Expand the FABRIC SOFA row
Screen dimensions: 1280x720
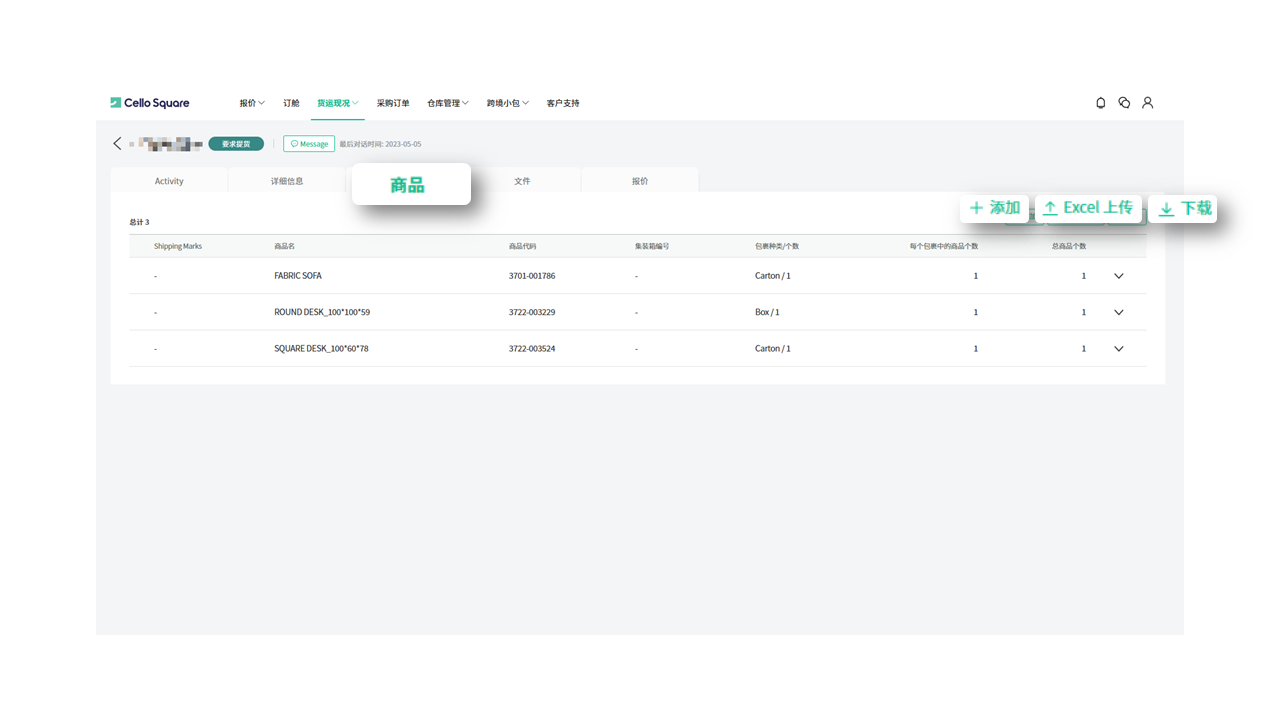1119,276
